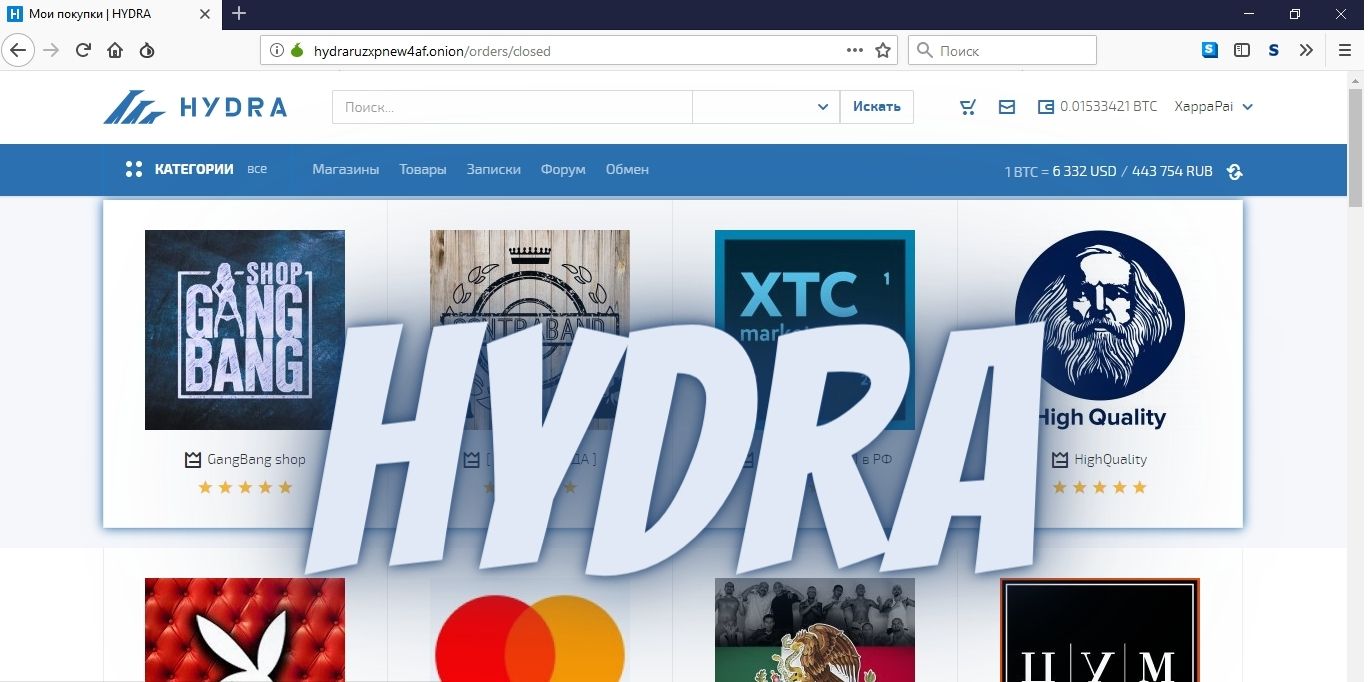Open the HighQuality shop thumbnail
The width and height of the screenshot is (1368, 682).
tap(1099, 330)
